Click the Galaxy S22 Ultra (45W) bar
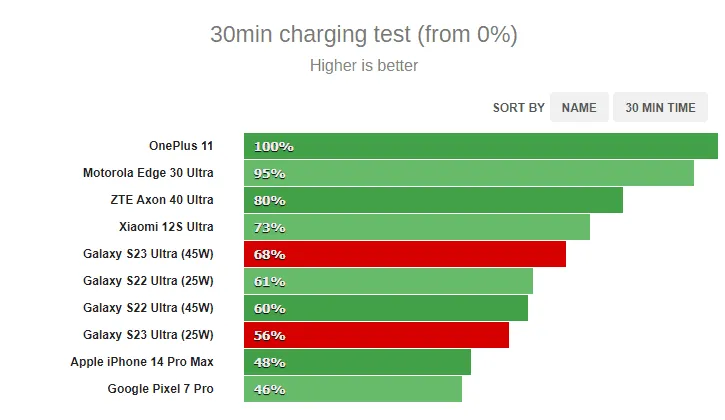This screenshot has width=725, height=420. [x=385, y=308]
